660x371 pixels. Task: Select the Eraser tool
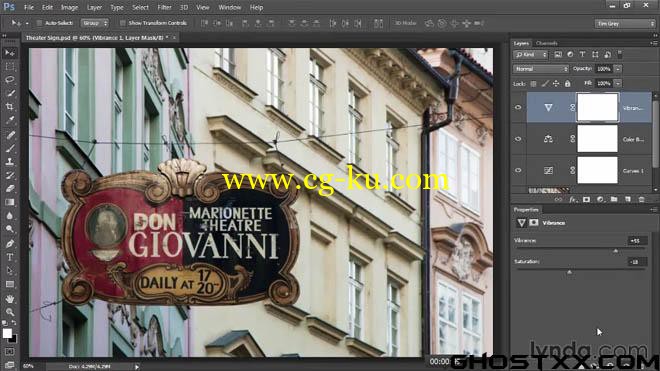pos(10,189)
